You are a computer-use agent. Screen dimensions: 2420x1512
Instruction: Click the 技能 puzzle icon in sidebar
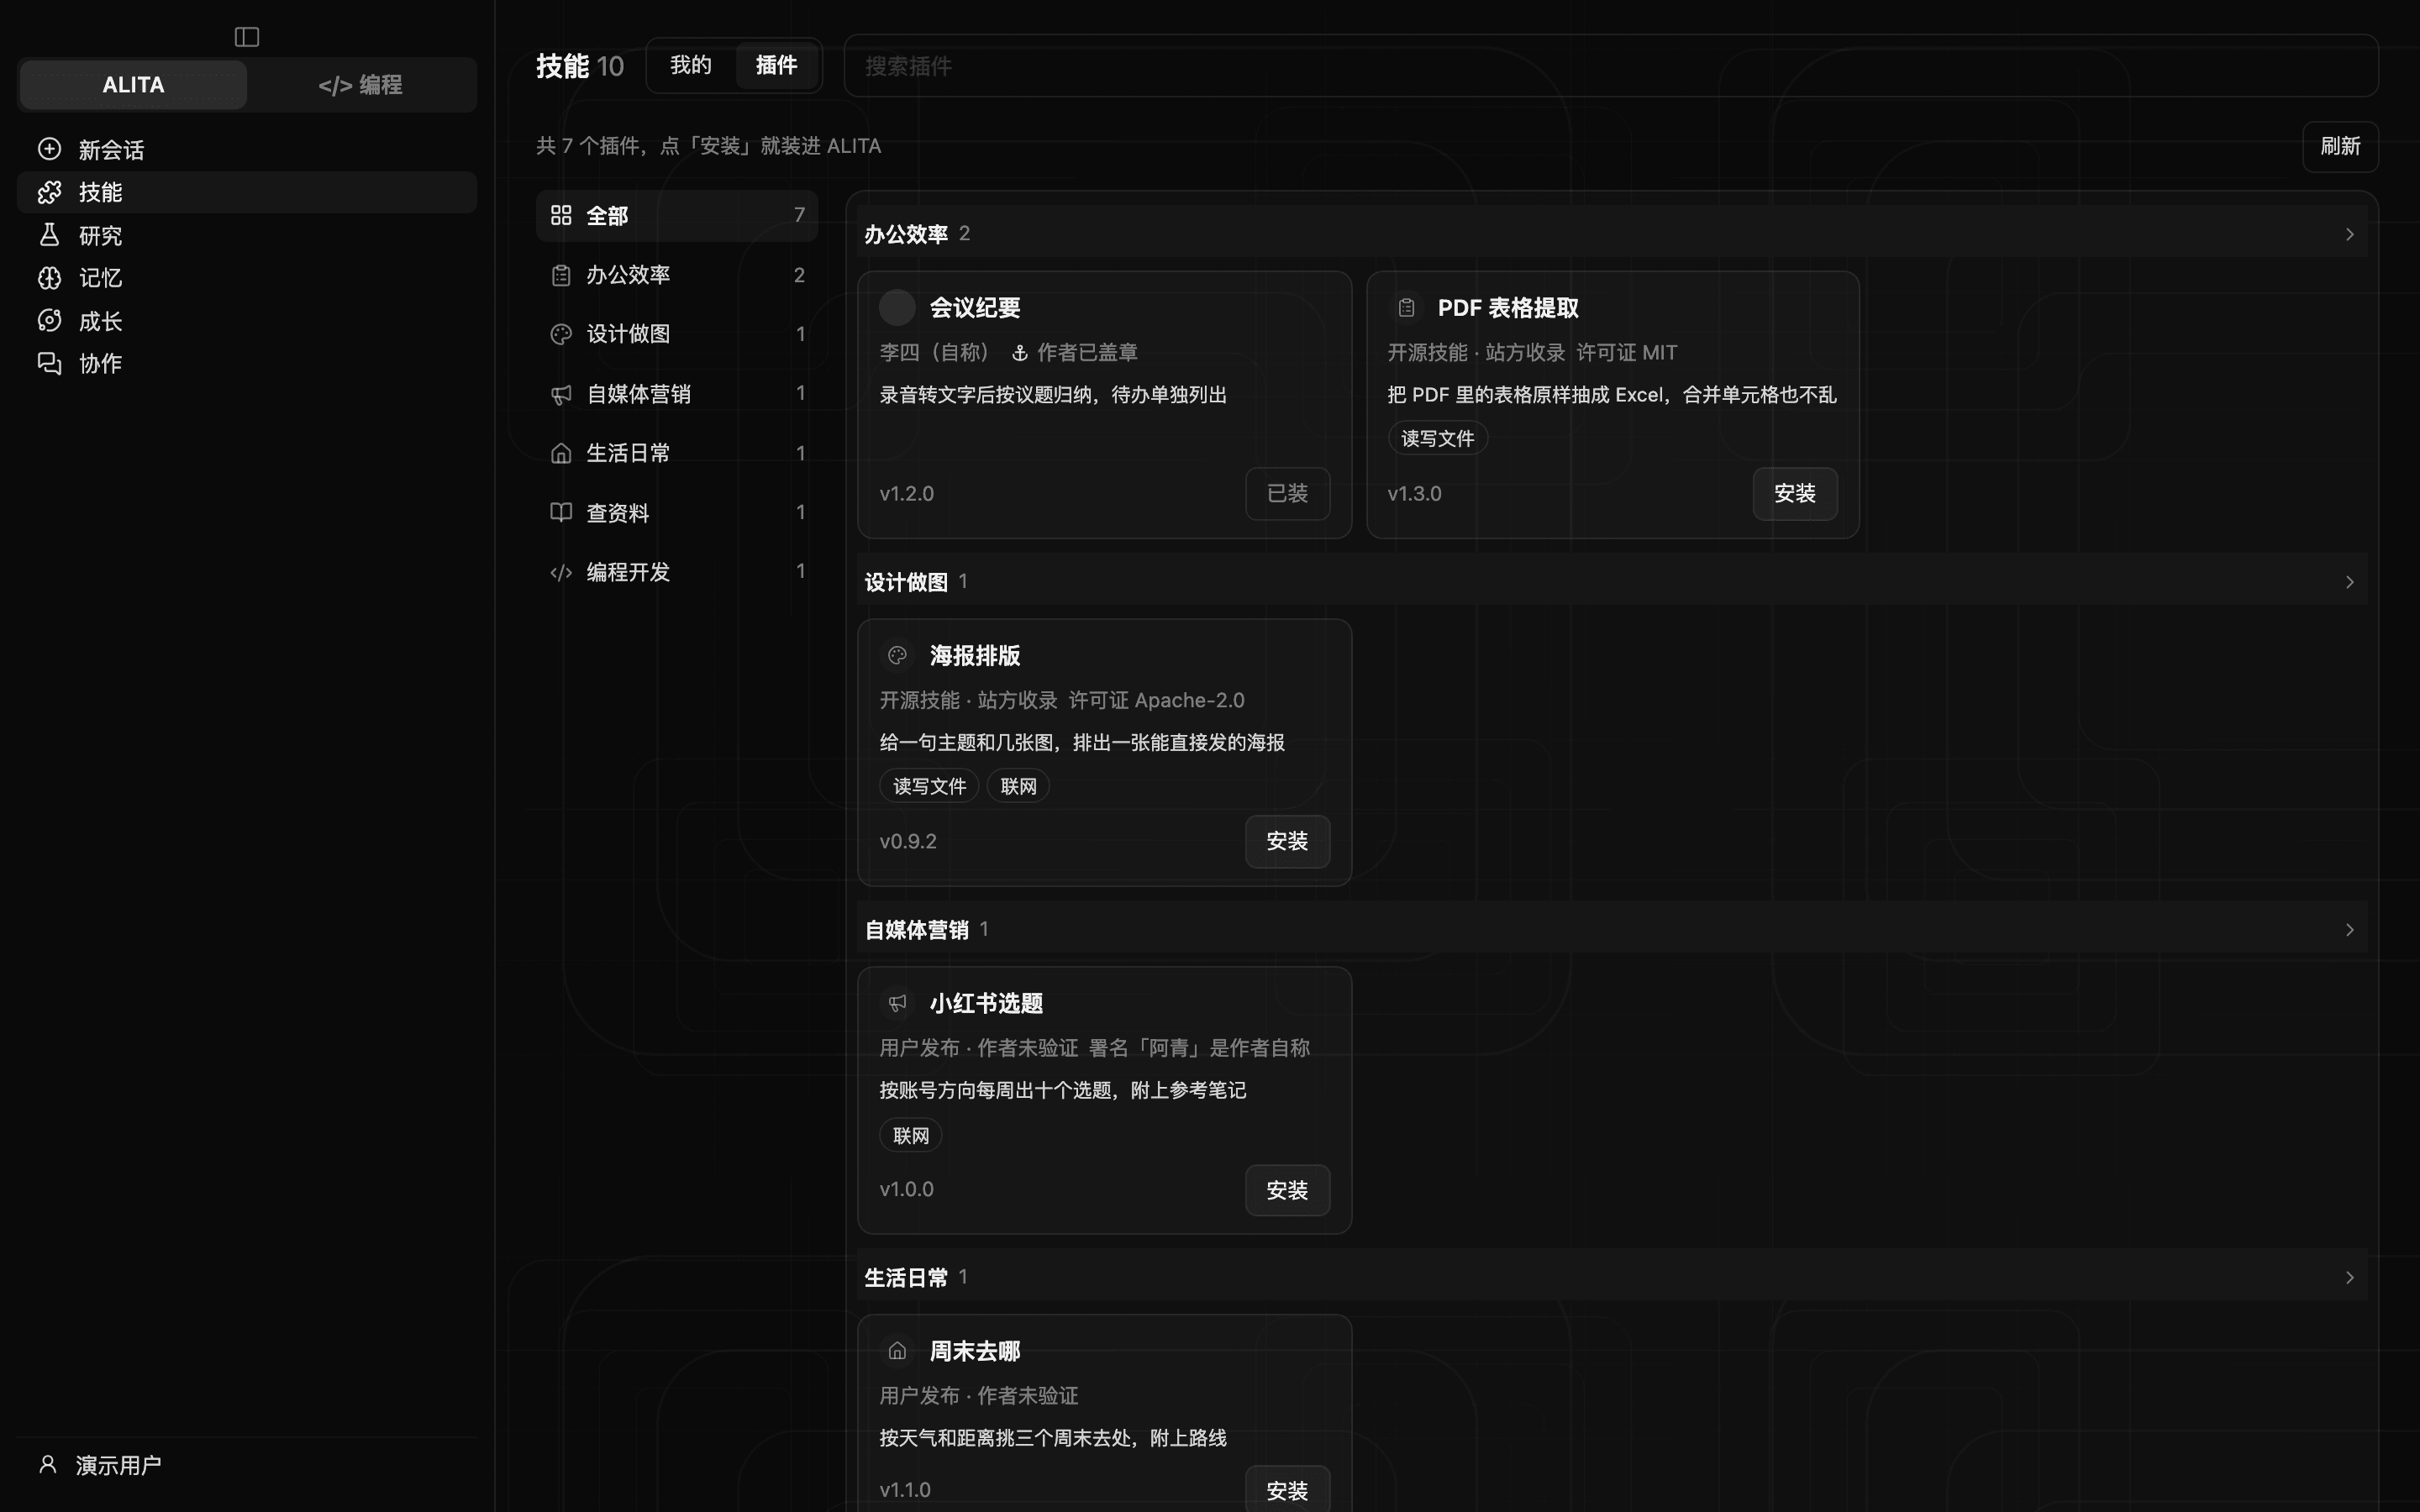[49, 192]
